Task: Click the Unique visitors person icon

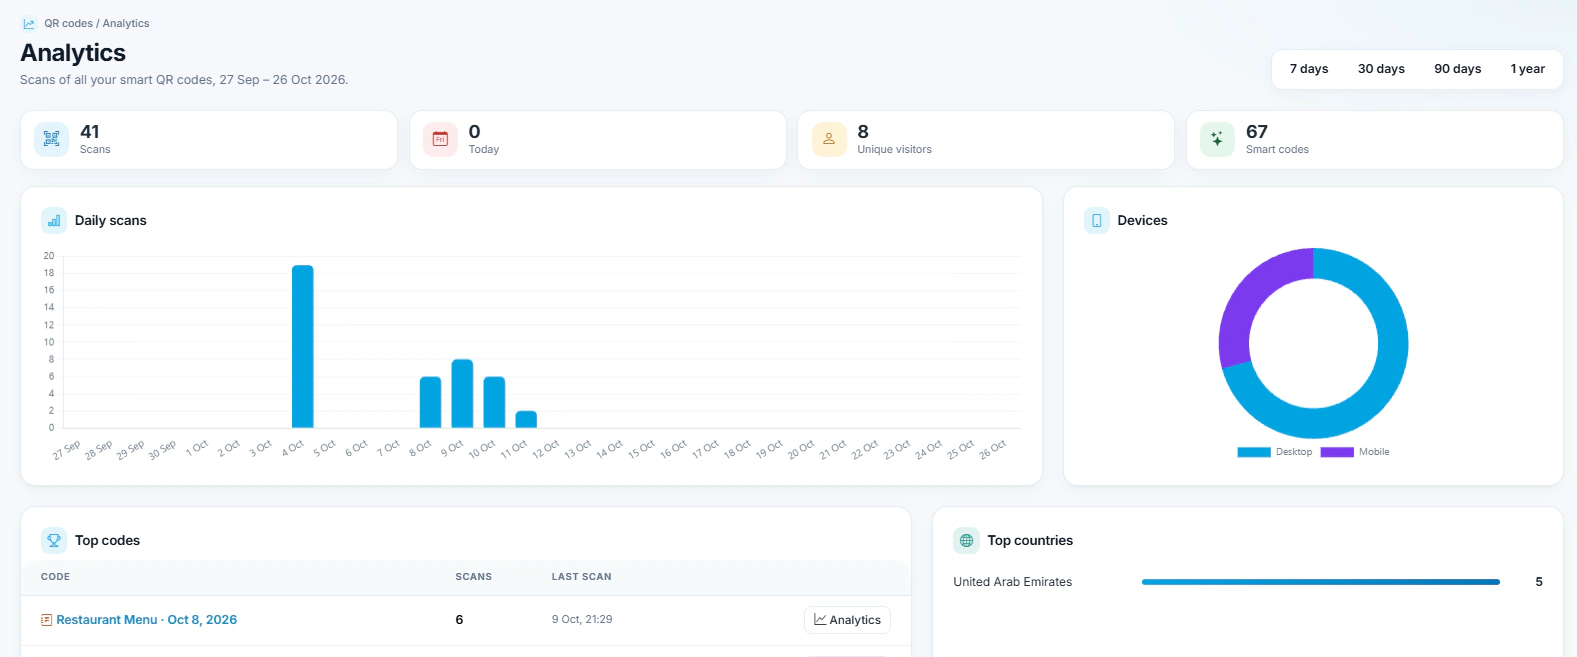Action: (x=829, y=140)
